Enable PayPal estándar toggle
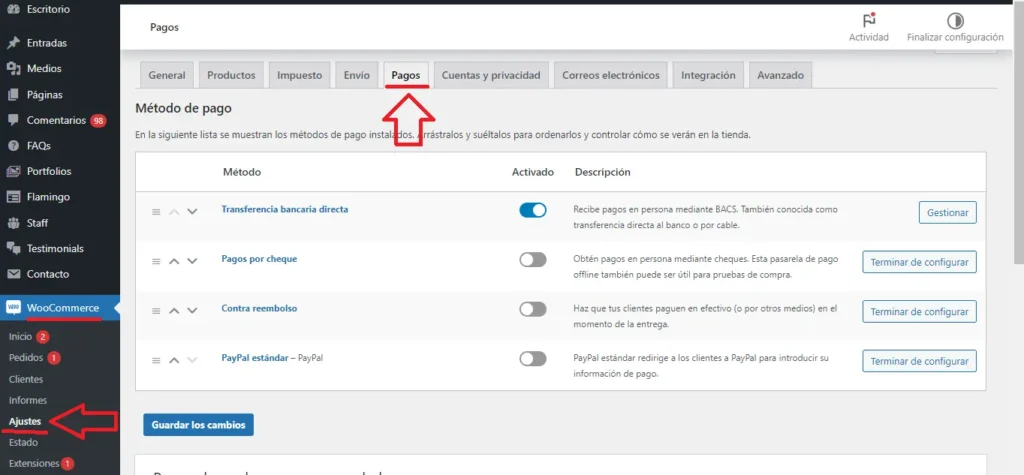1024x475 pixels. tap(533, 358)
